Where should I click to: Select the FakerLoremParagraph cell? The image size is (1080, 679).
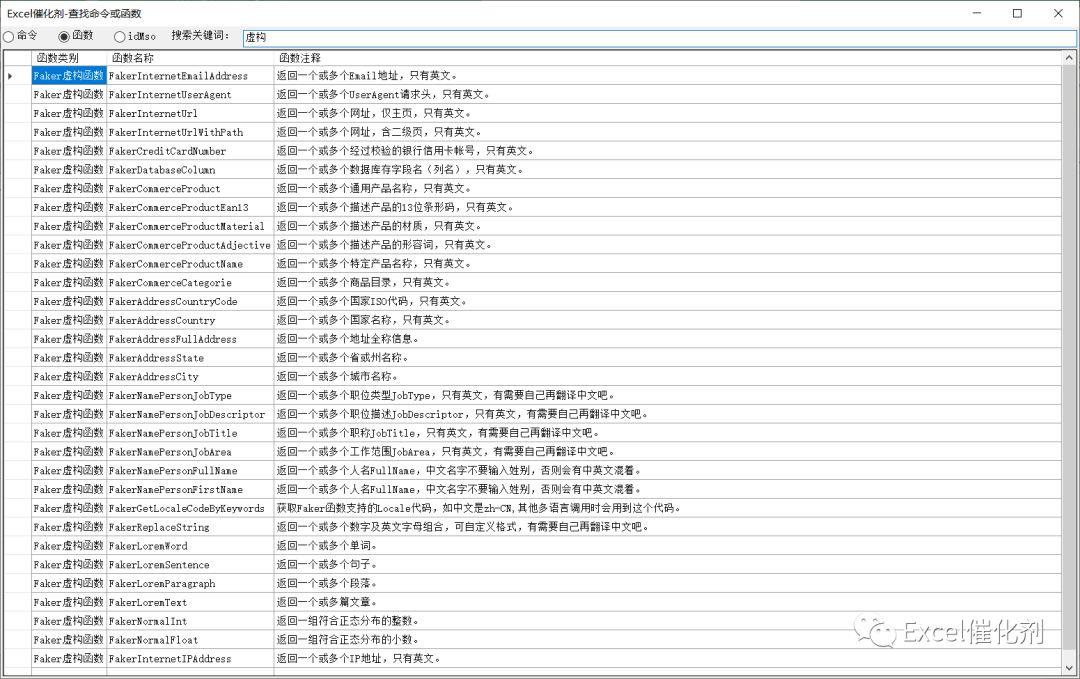[190, 583]
